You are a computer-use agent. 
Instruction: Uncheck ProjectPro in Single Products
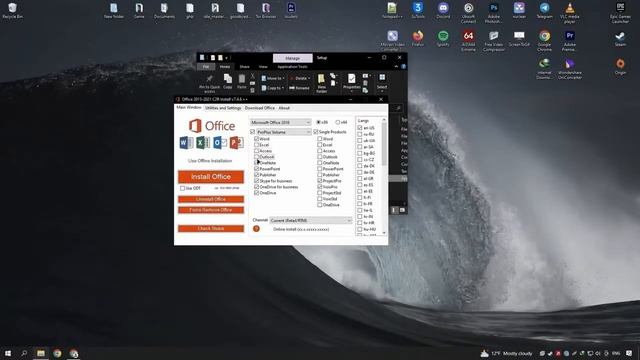point(320,180)
